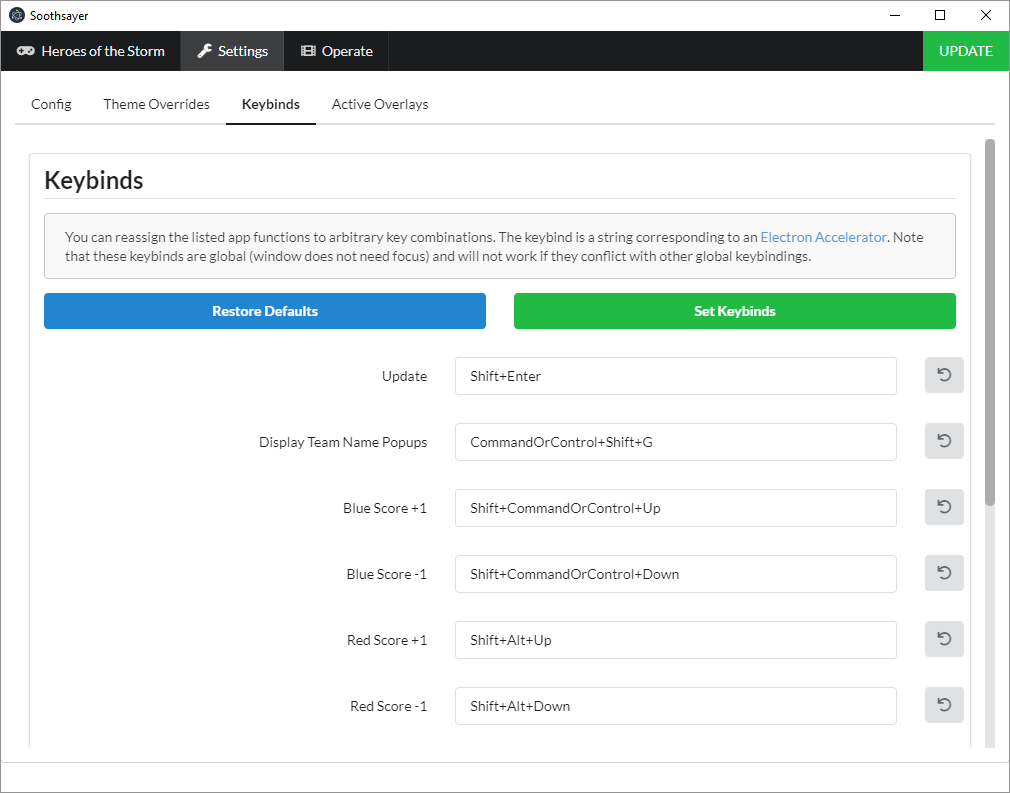Image resolution: width=1010 pixels, height=793 pixels.
Task: Click the Blue Score +1 label
Action: (385, 508)
